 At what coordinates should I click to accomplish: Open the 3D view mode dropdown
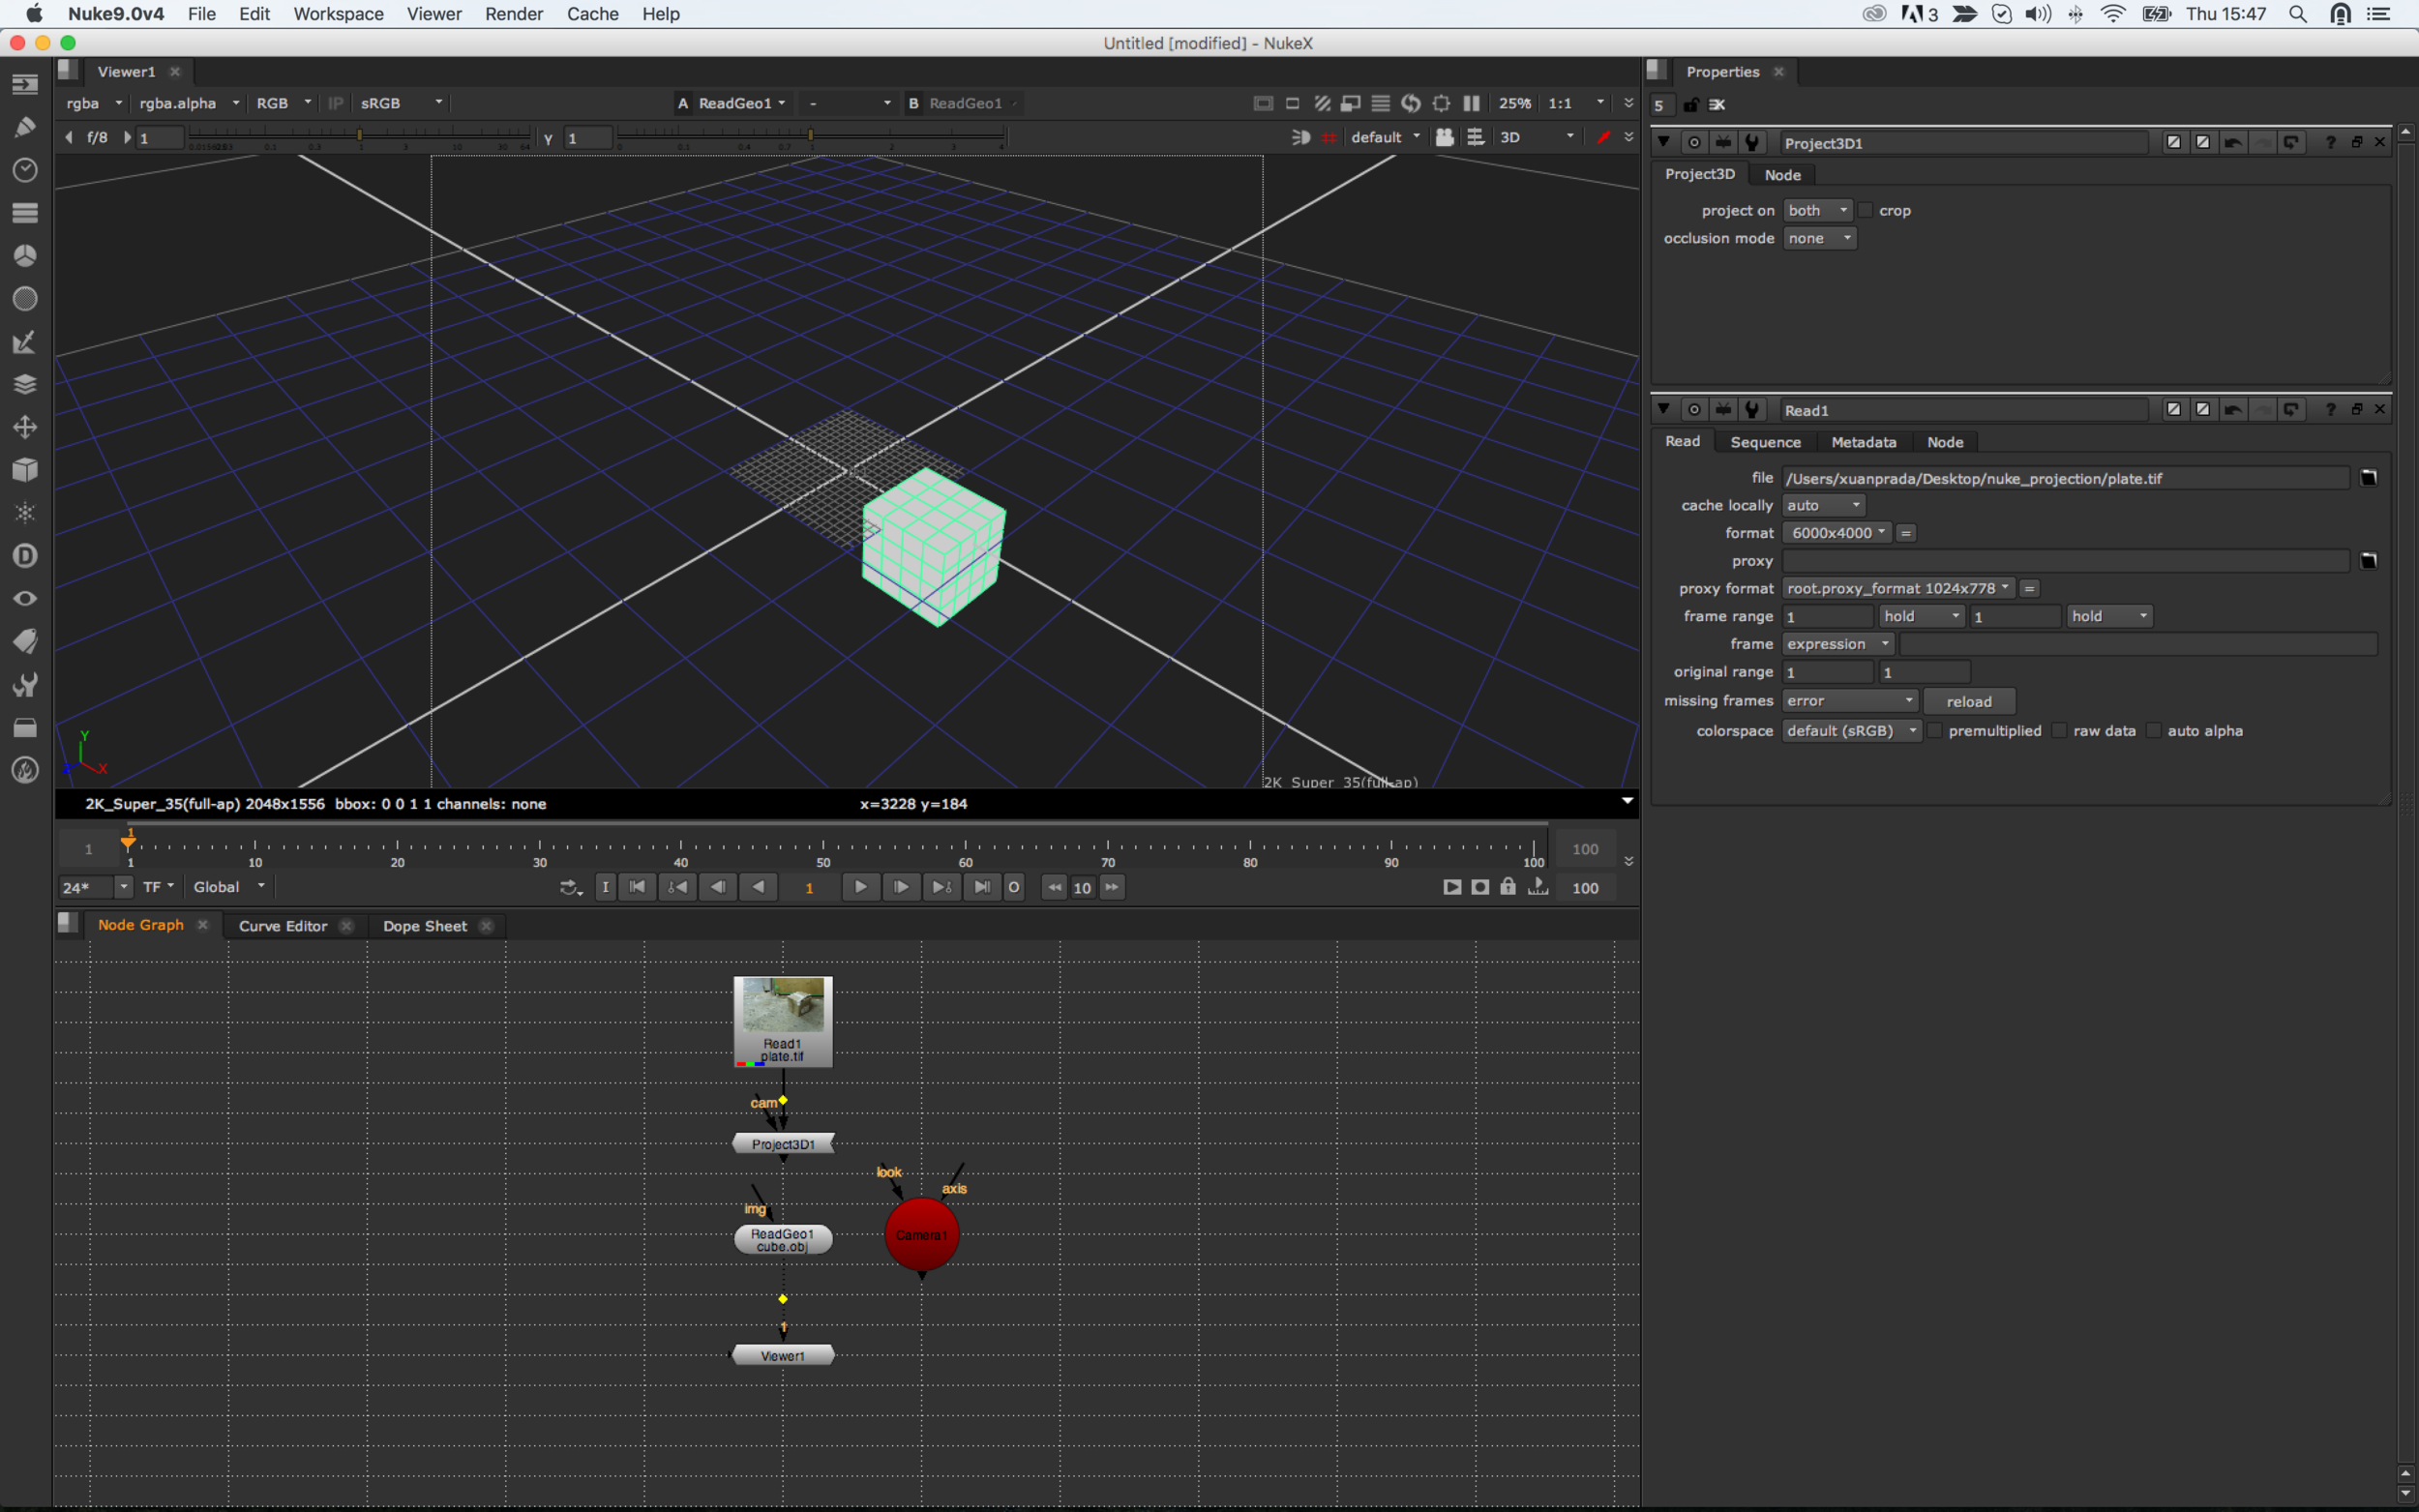[1537, 137]
